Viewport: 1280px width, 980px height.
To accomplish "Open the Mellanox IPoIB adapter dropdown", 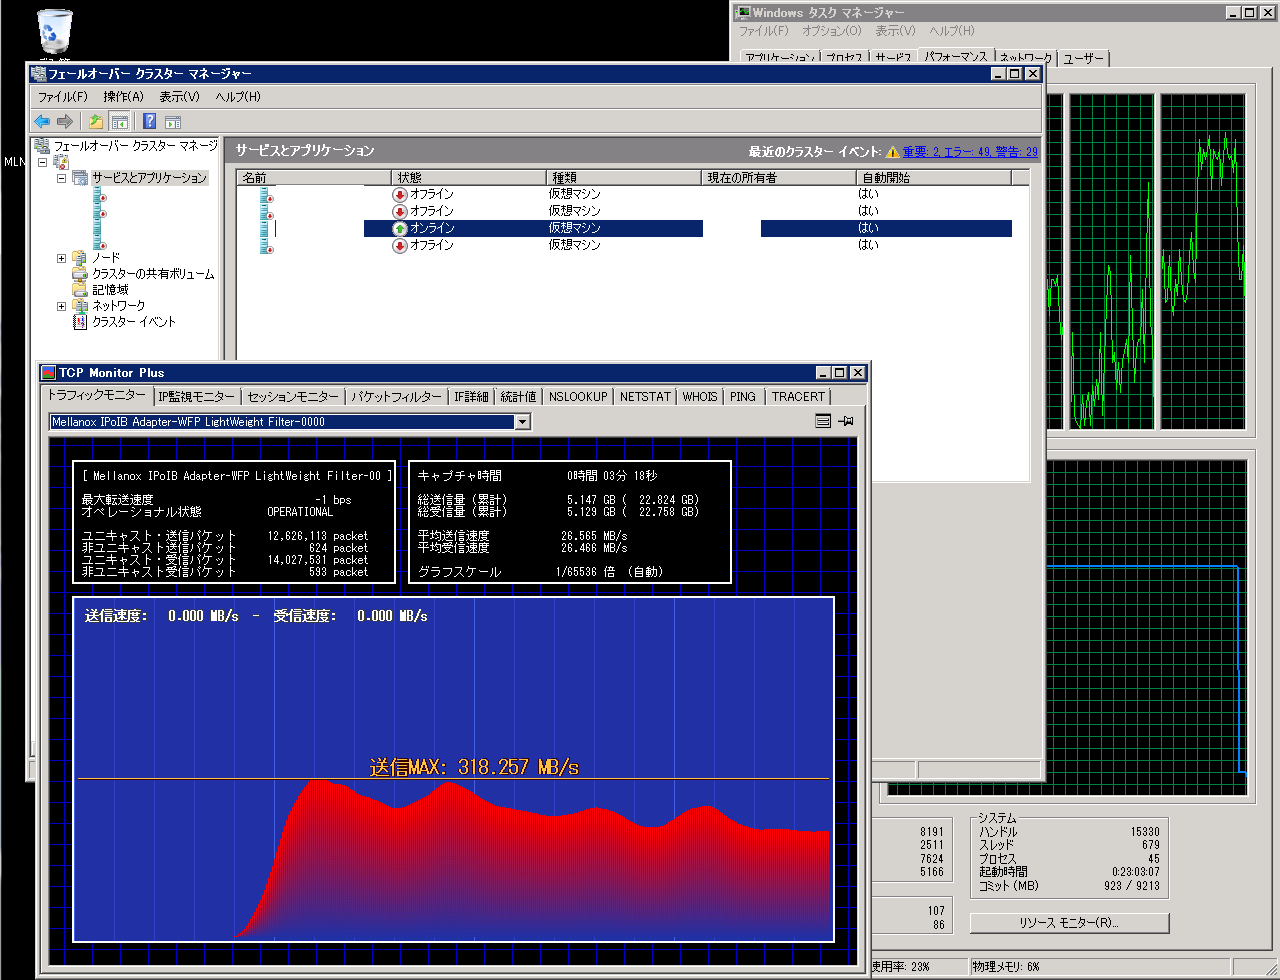I will point(521,422).
